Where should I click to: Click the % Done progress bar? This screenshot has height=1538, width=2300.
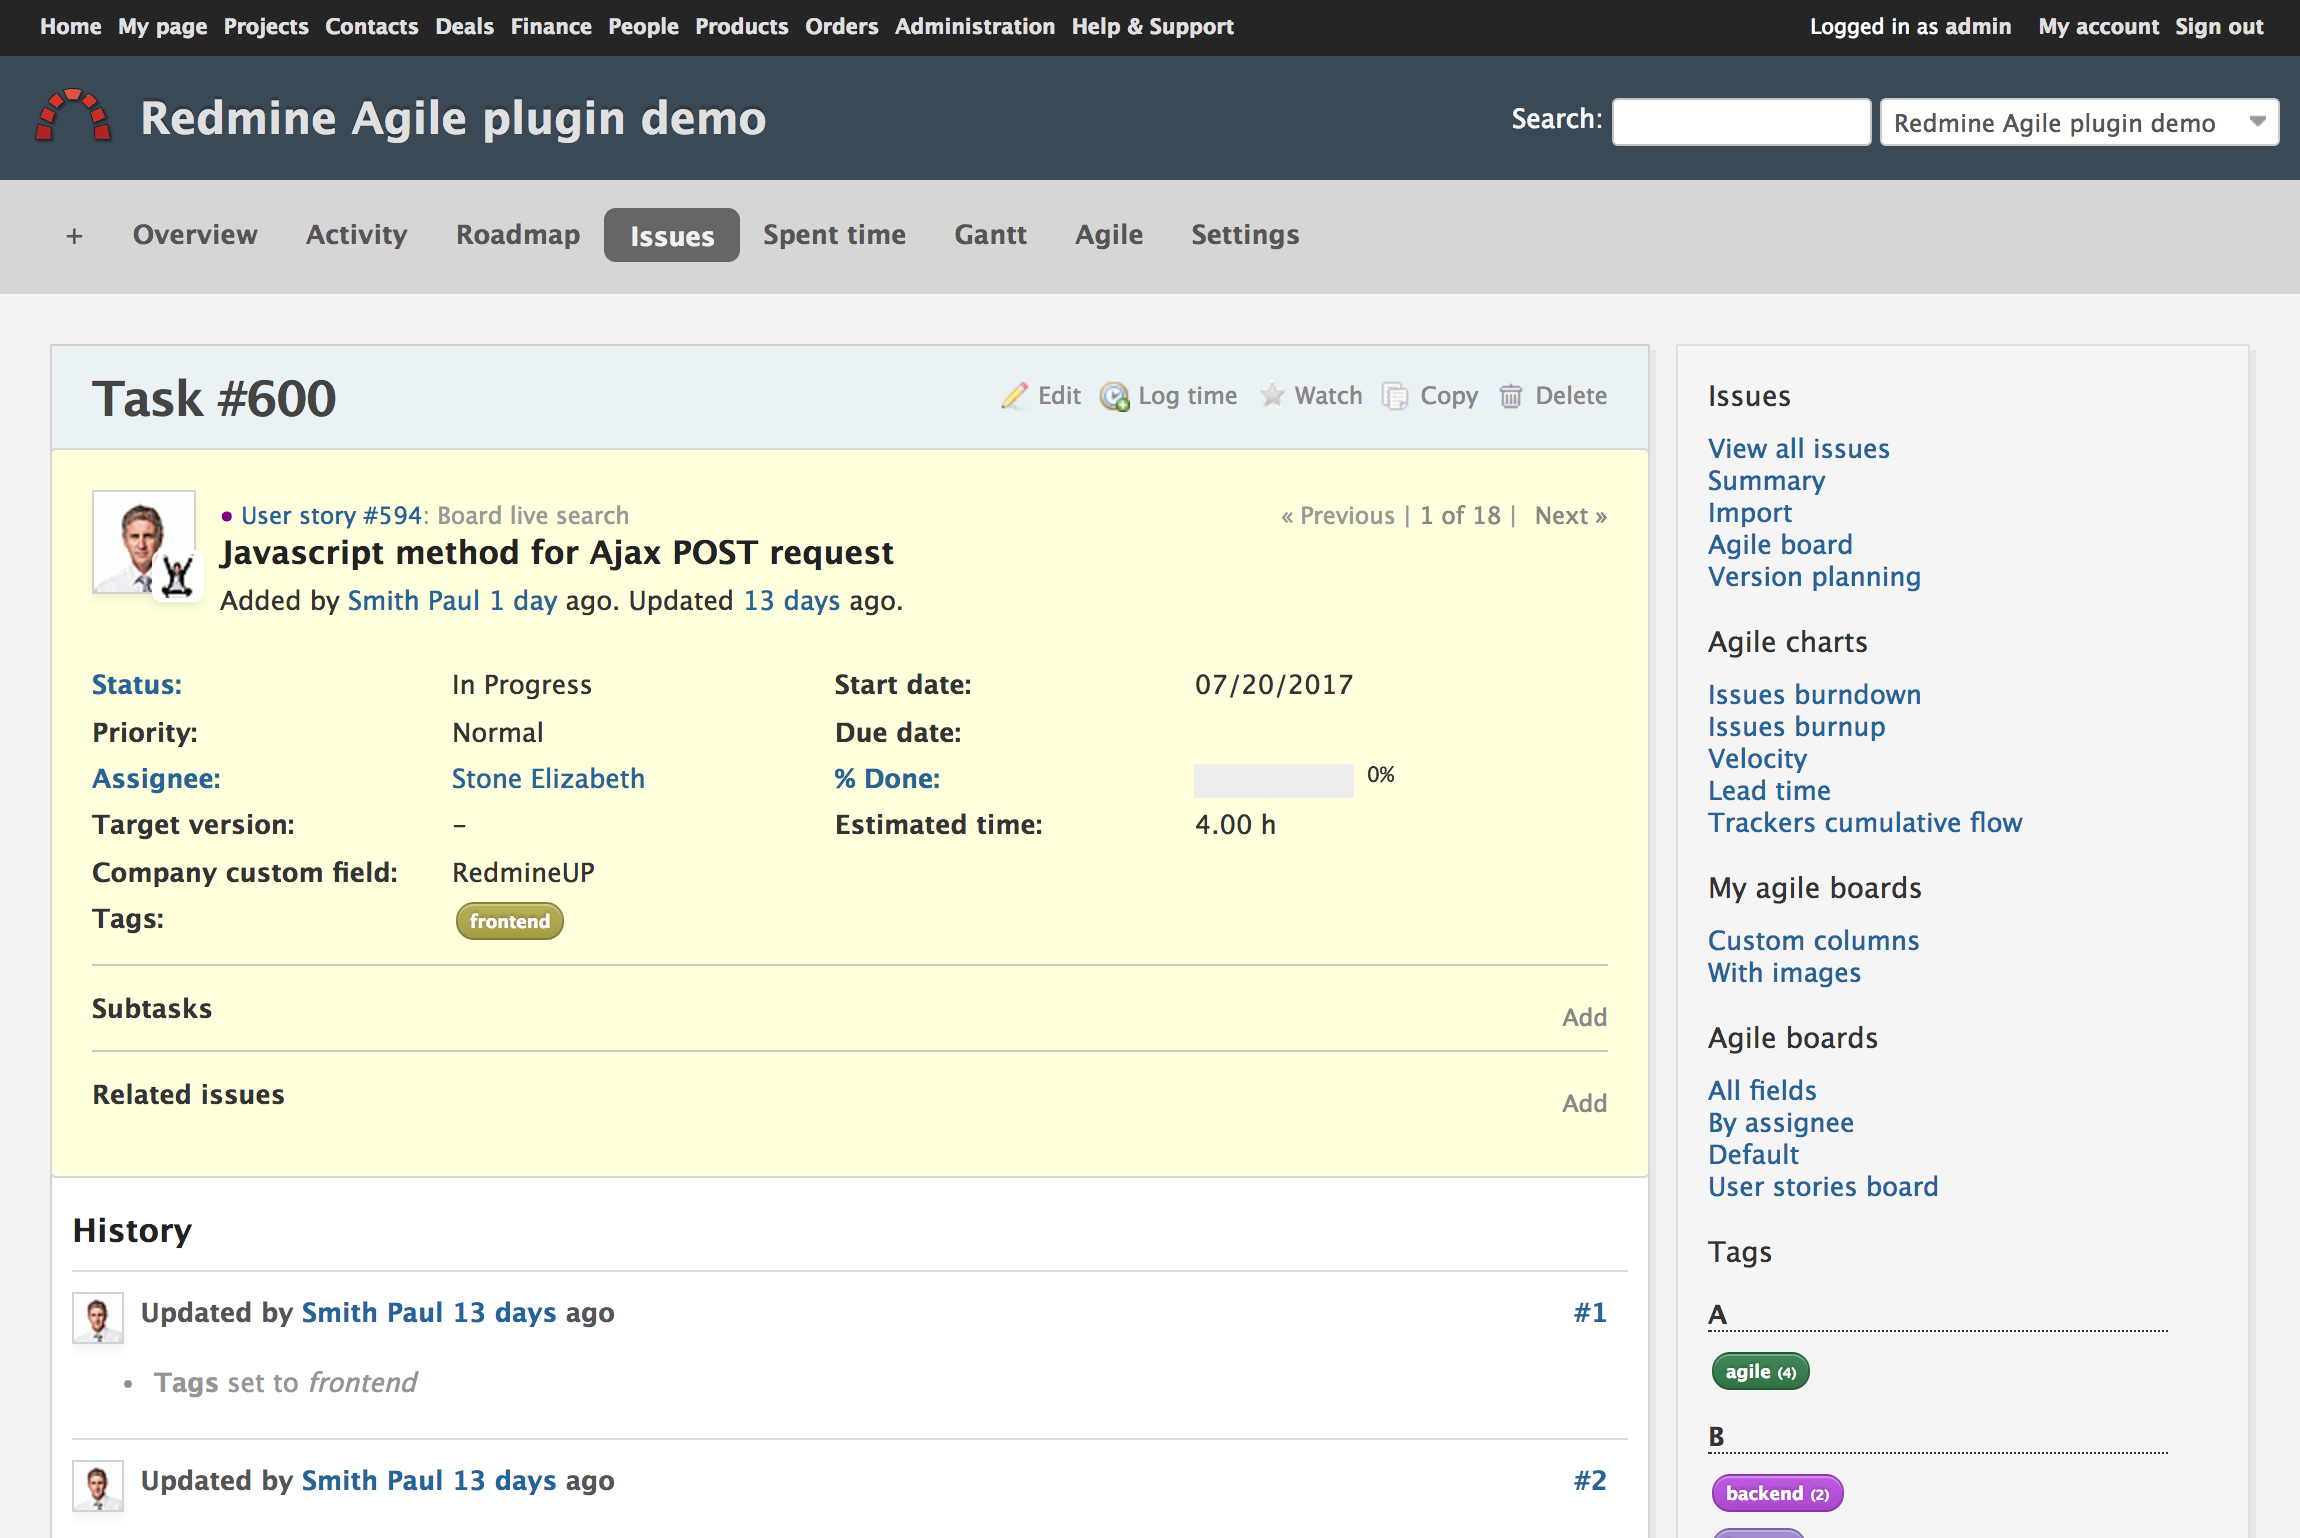click(1272, 780)
